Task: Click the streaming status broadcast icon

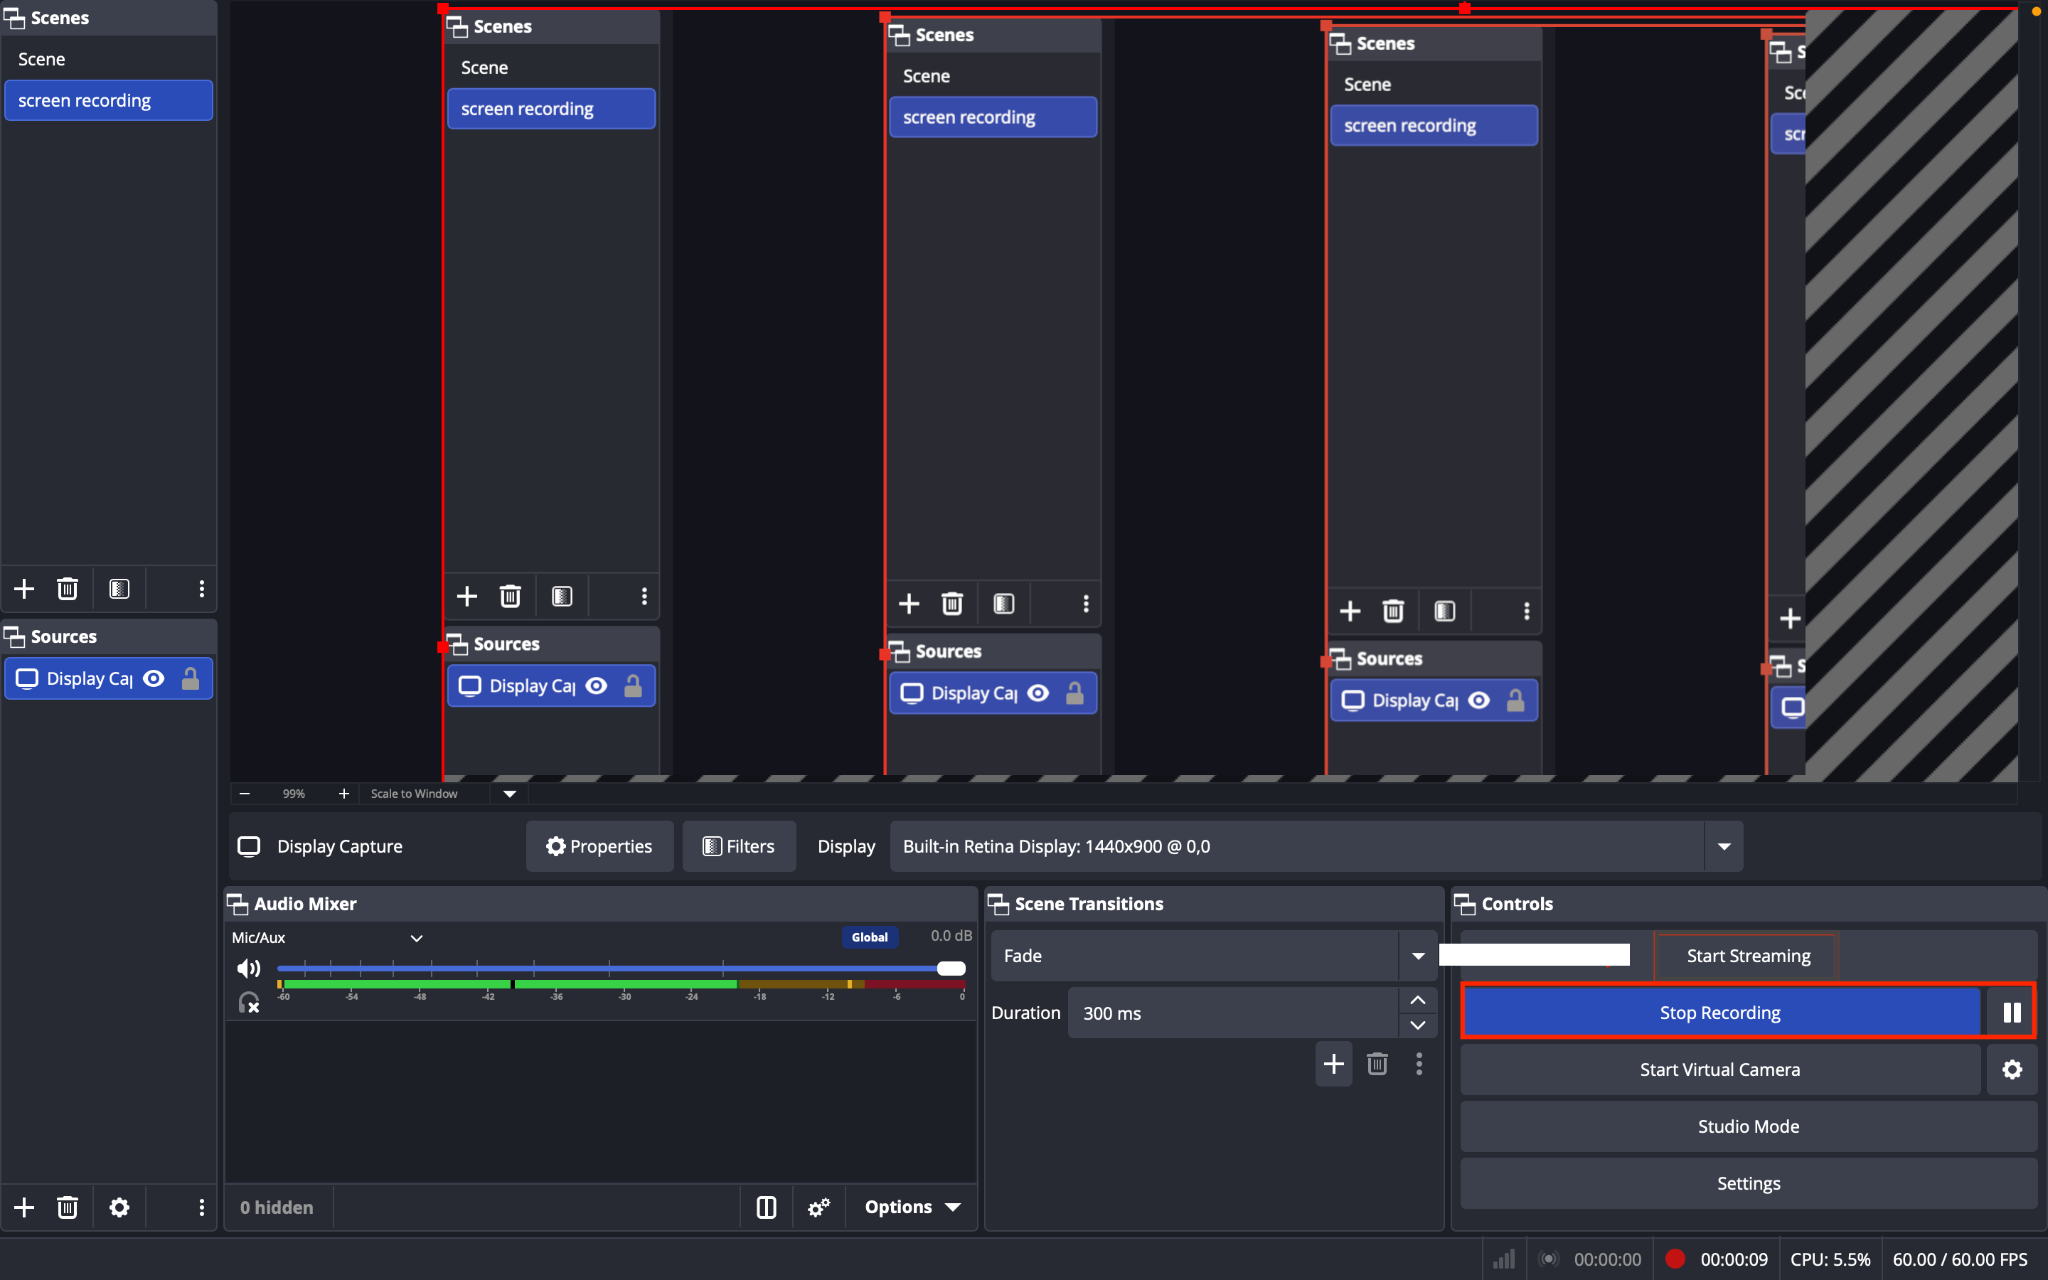Action: (1549, 1259)
